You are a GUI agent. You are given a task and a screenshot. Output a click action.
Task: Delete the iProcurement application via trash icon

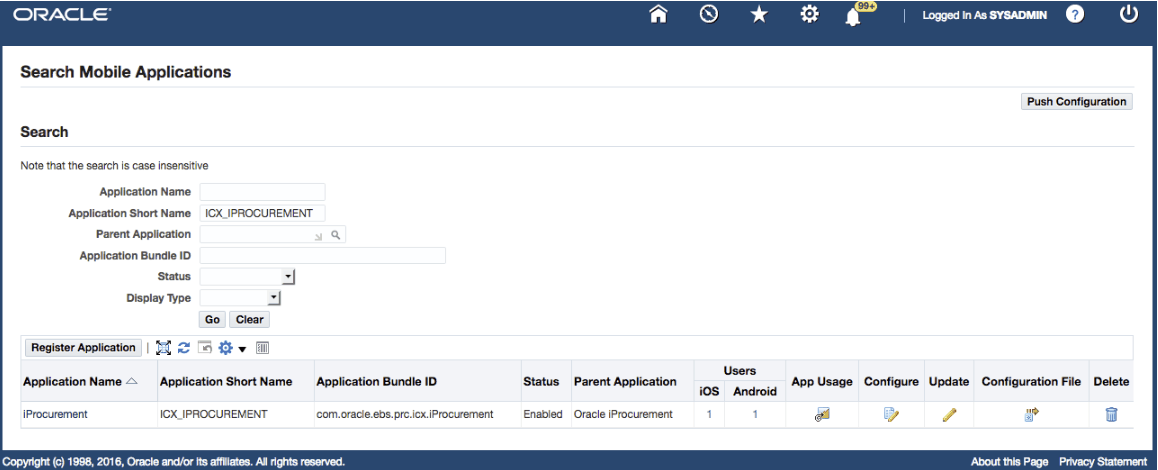click(x=1111, y=415)
